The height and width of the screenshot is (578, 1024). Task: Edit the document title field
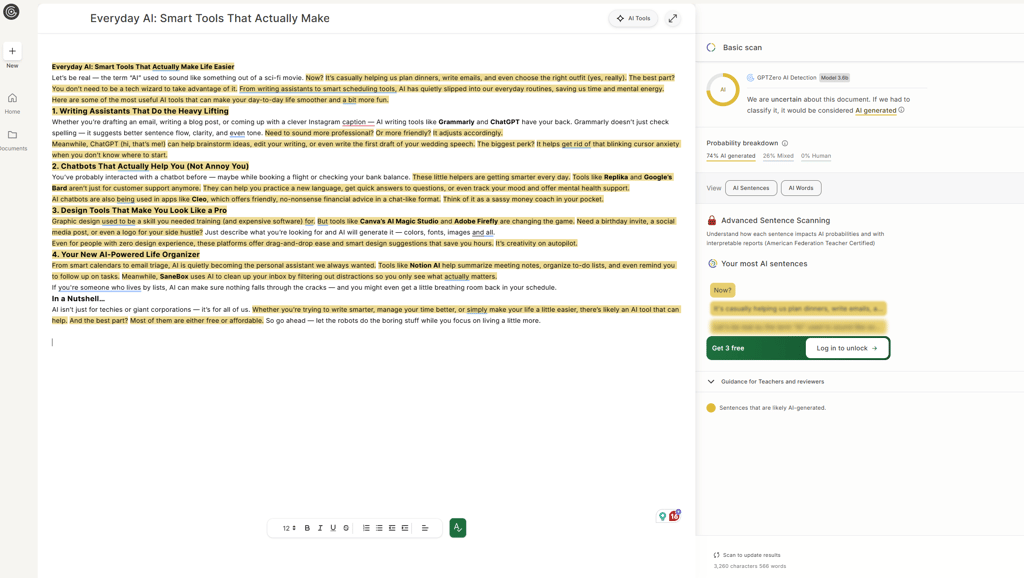(210, 18)
